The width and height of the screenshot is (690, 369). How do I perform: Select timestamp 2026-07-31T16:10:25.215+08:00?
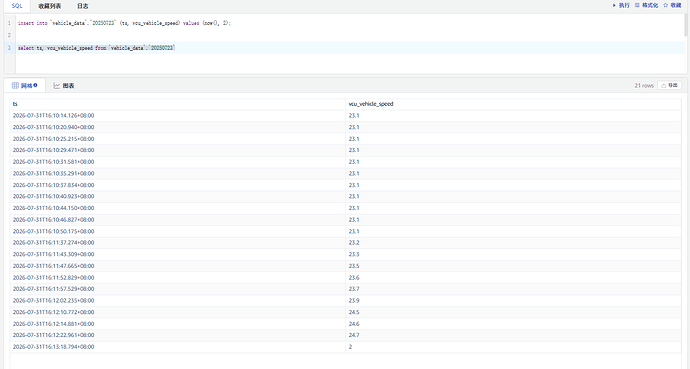[x=53, y=139]
